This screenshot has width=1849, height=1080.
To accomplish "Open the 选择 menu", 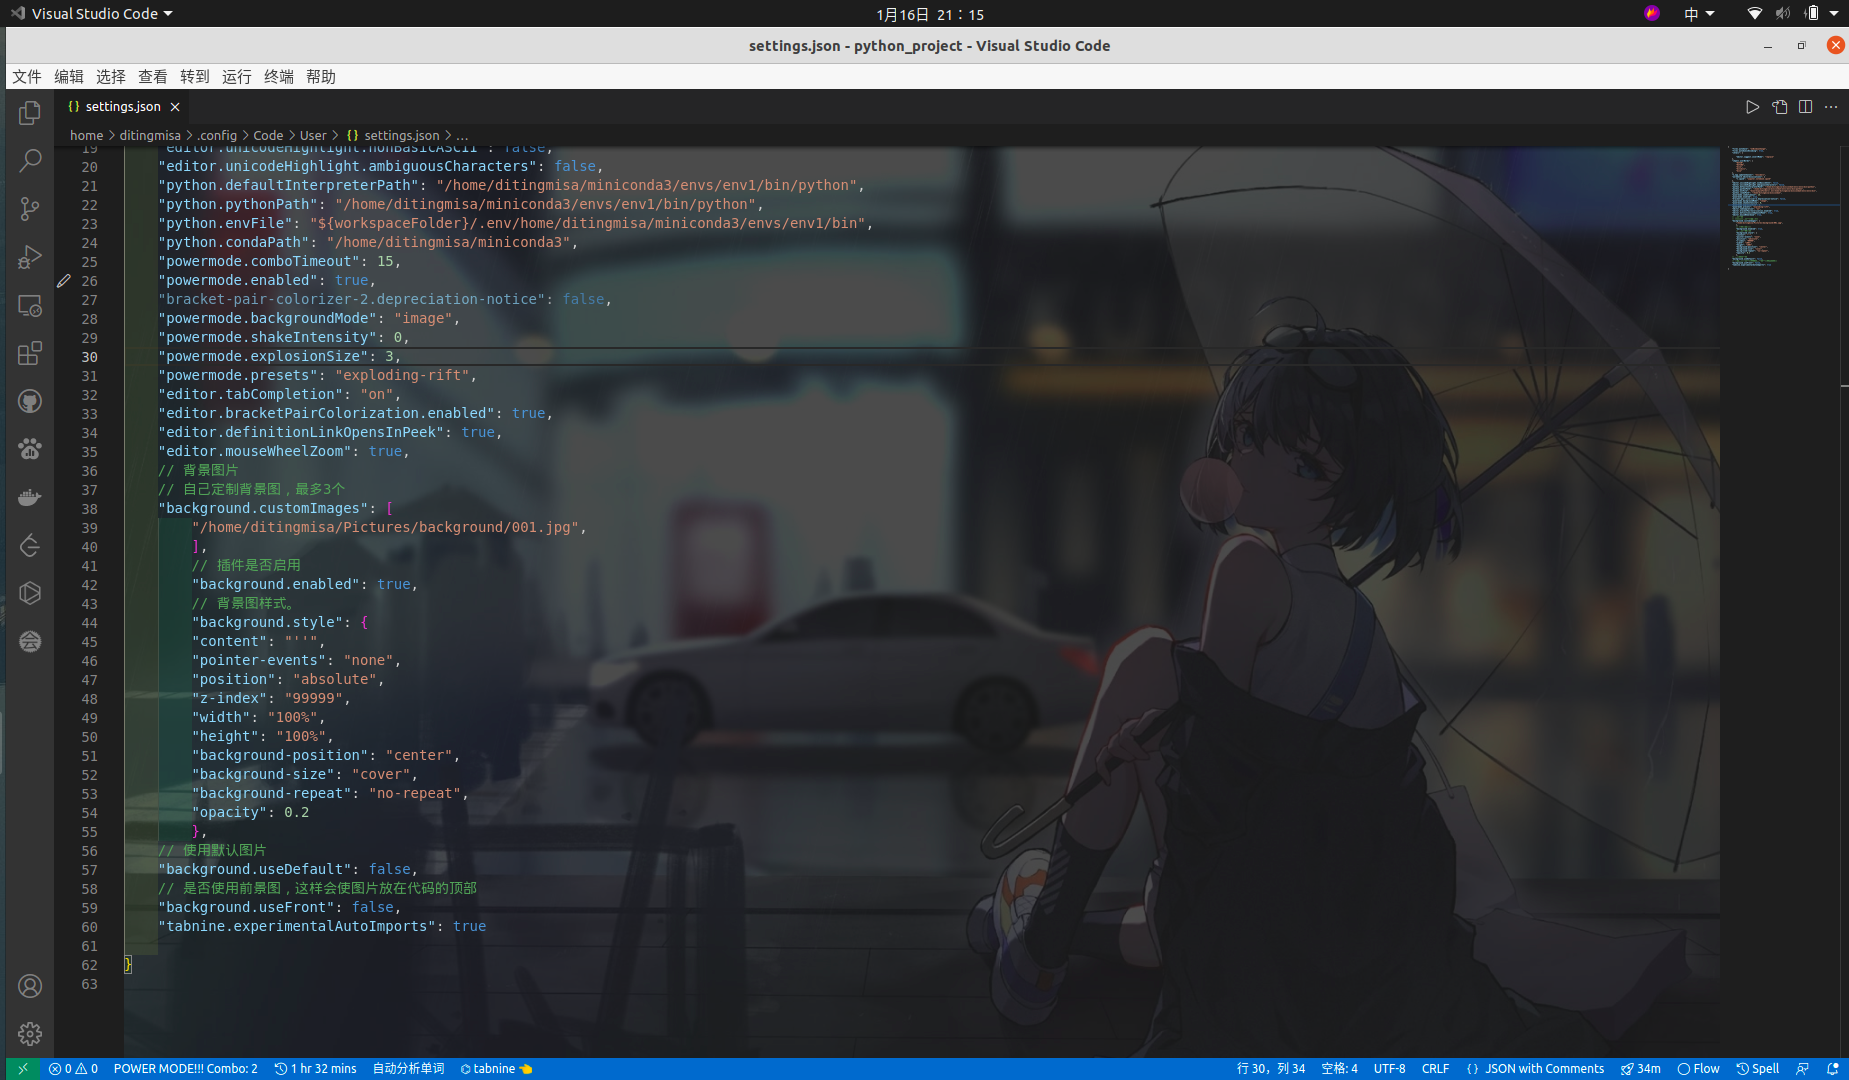I will 111,77.
